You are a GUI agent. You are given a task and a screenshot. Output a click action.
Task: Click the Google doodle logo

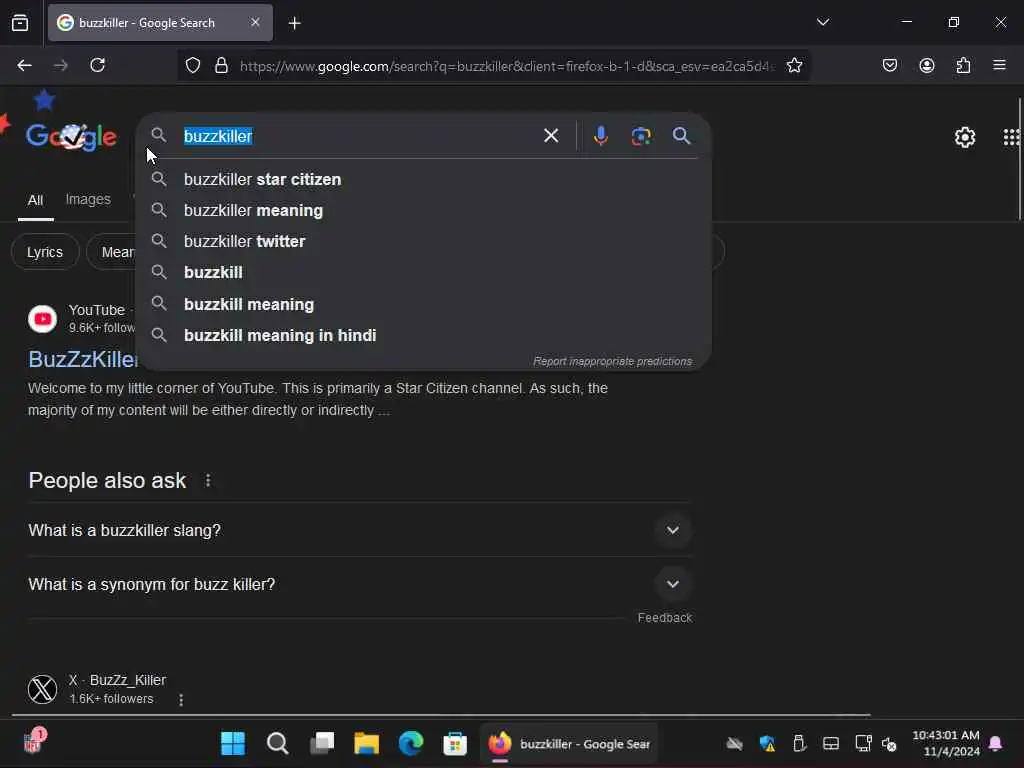coord(71,136)
